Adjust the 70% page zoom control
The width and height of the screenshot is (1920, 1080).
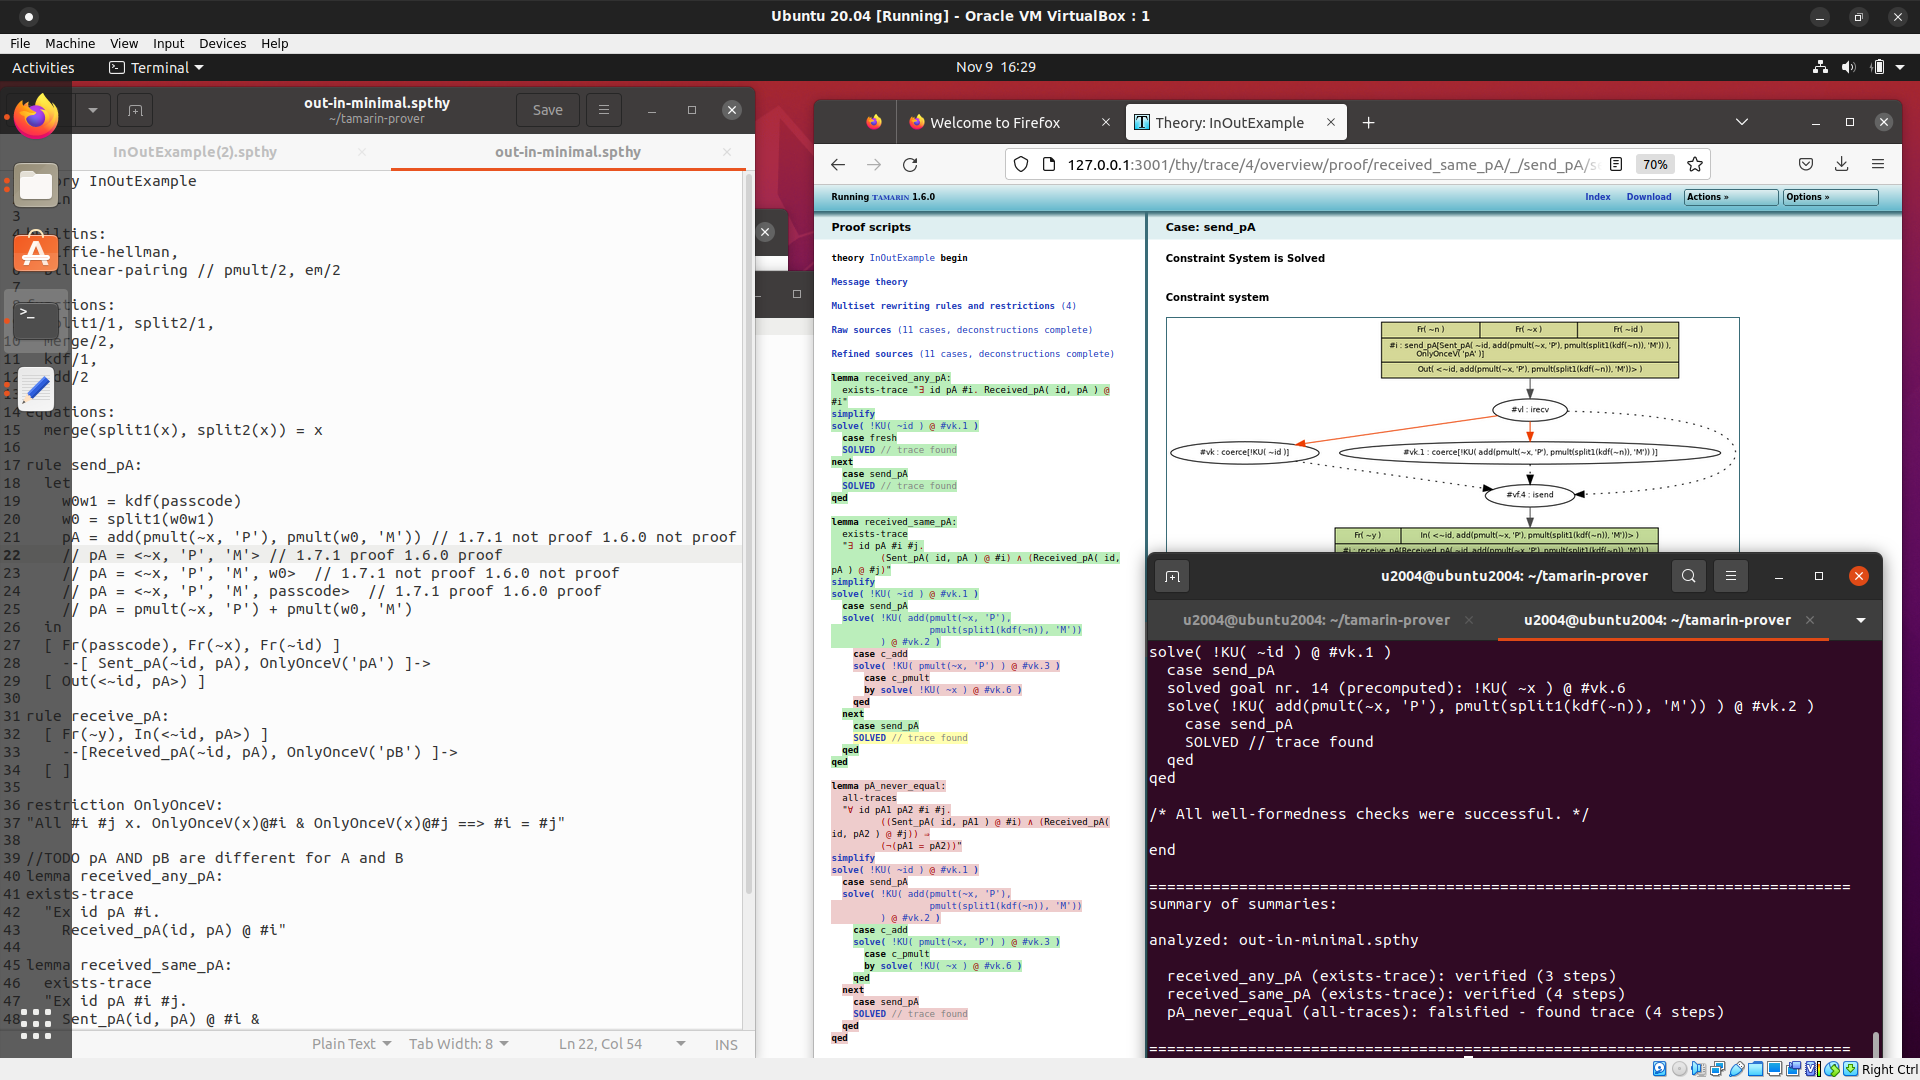coord(1655,164)
